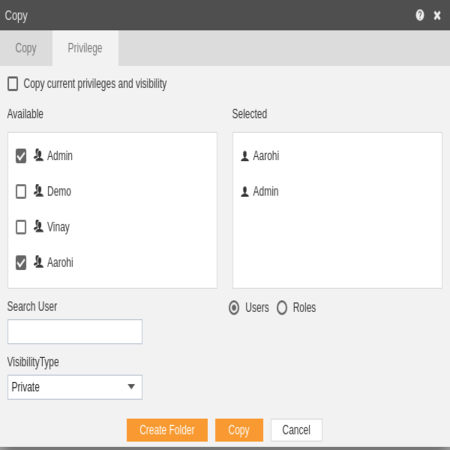Enable Copy current privileges and visibility checkbox

(x=13, y=84)
